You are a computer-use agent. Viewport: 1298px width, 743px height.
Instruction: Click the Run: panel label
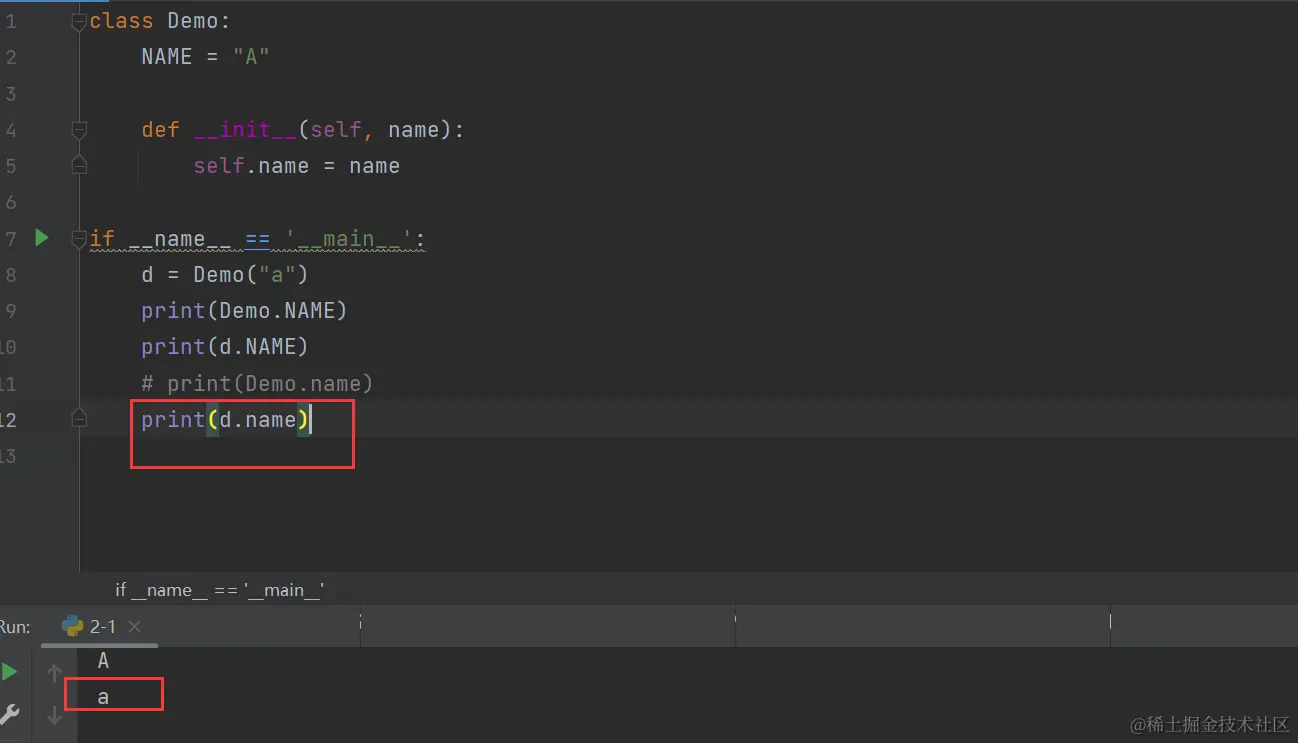pos(15,627)
